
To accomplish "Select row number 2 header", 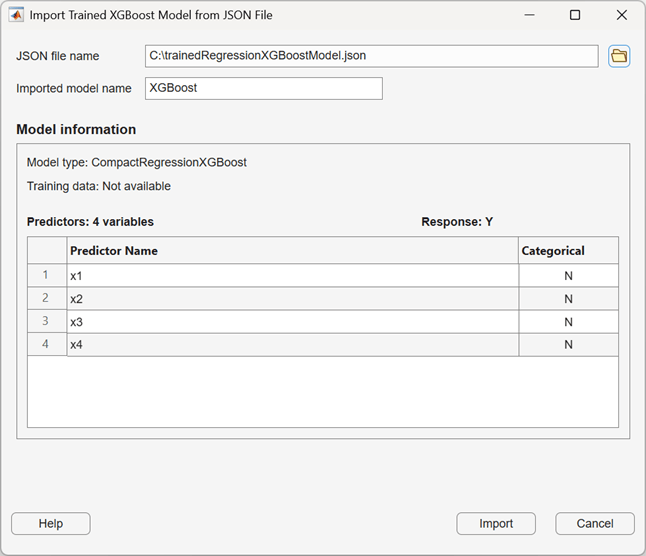I will (x=47, y=298).
